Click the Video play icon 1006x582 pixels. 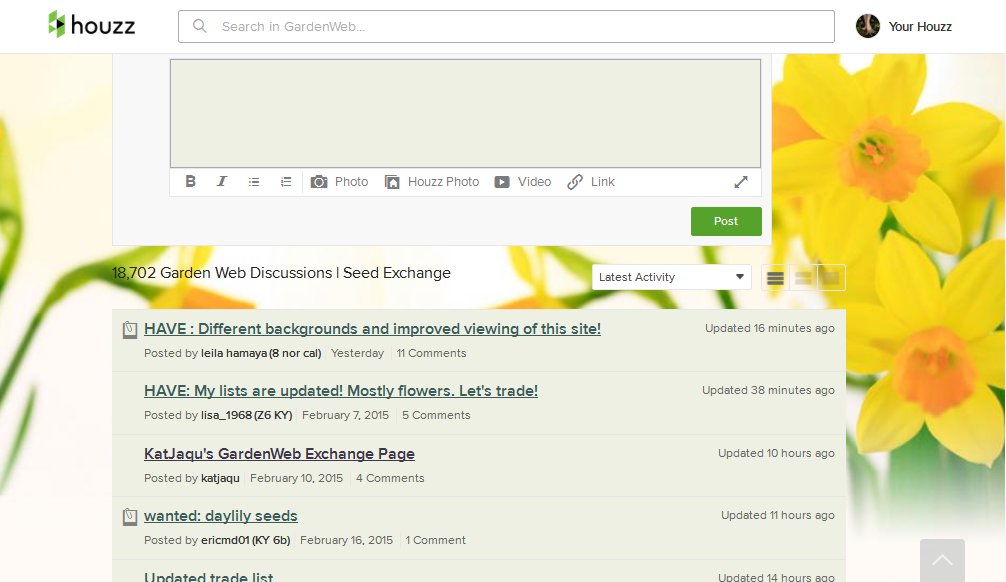(502, 182)
